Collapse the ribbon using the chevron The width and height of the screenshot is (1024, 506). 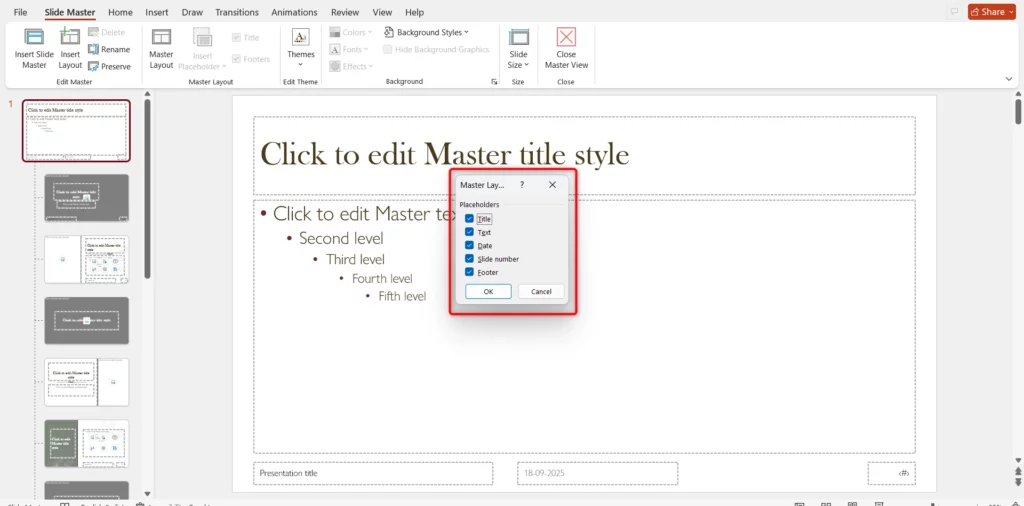pyautogui.click(x=1008, y=79)
